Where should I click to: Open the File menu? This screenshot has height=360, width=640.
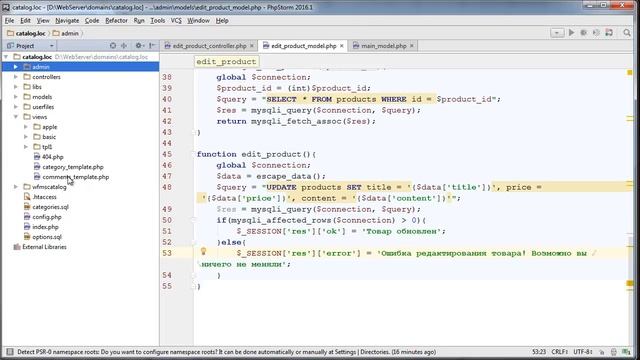[9, 20]
